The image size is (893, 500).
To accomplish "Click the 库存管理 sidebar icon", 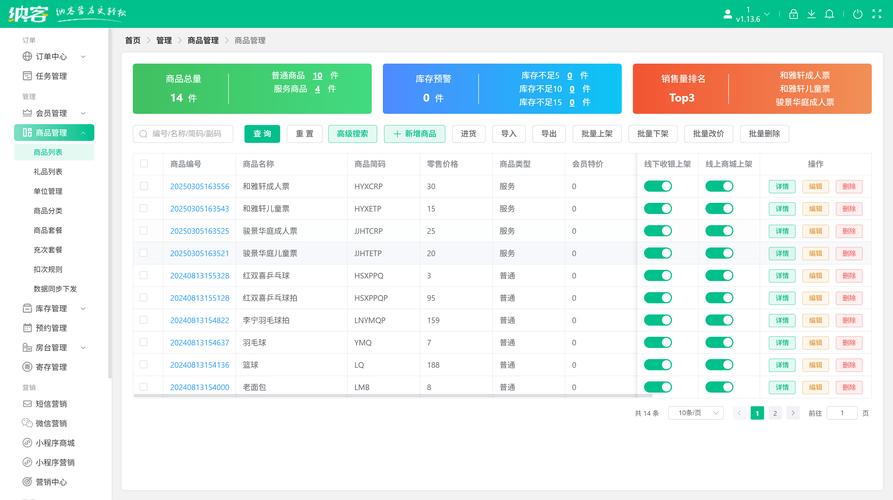I will click(27, 308).
